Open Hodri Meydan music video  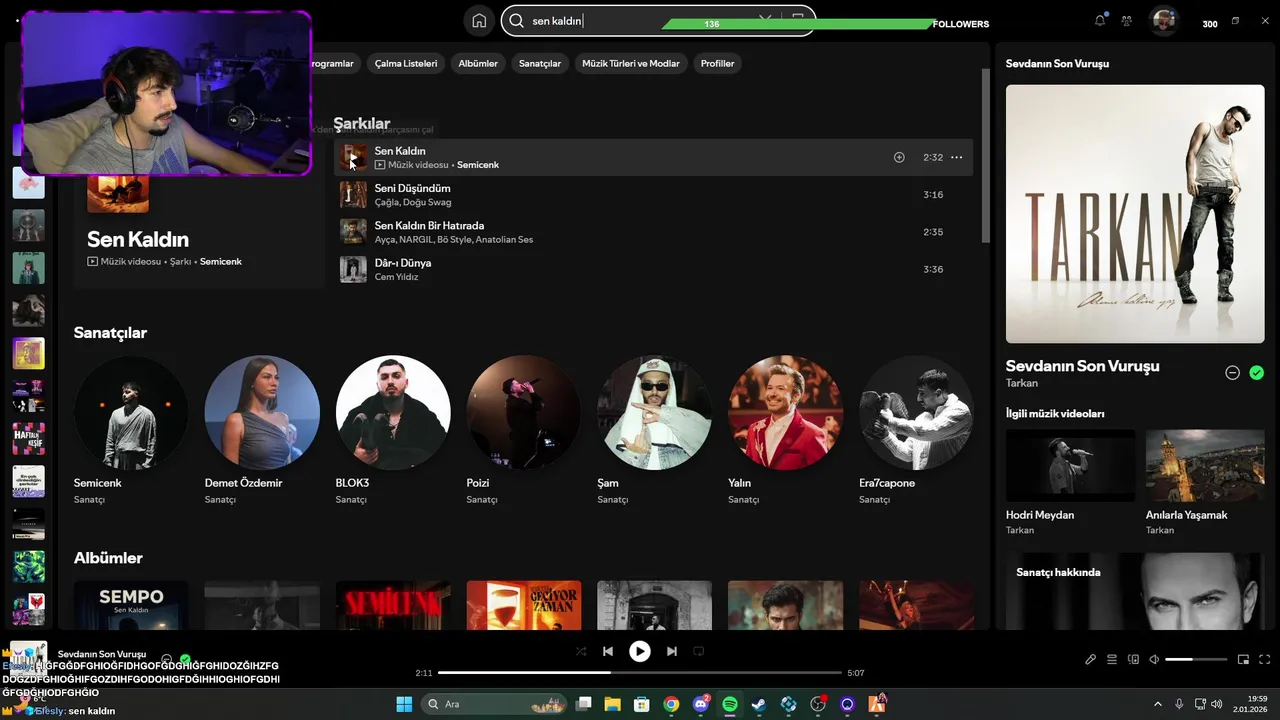tap(1070, 483)
